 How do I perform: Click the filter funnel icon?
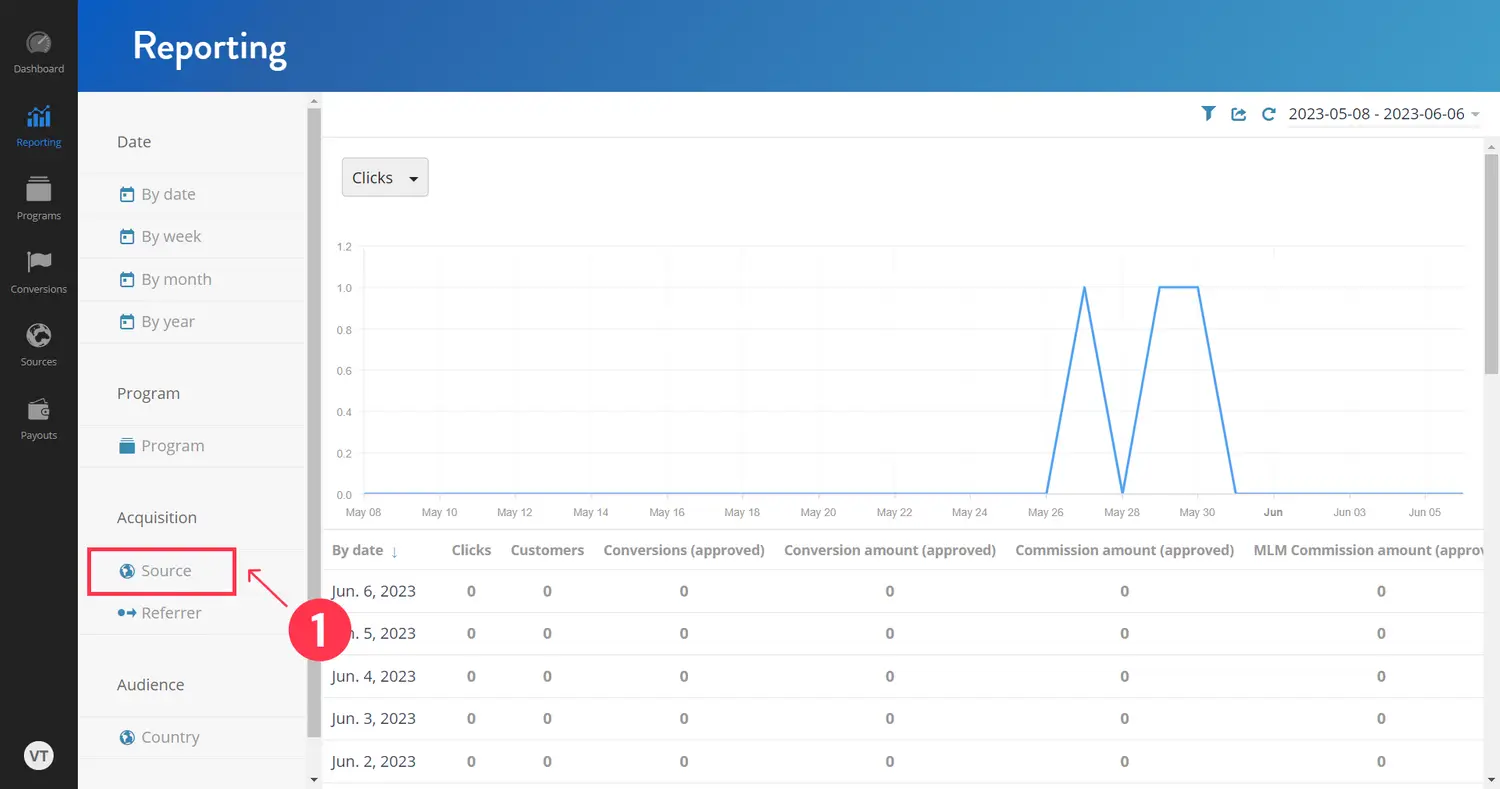1208,114
